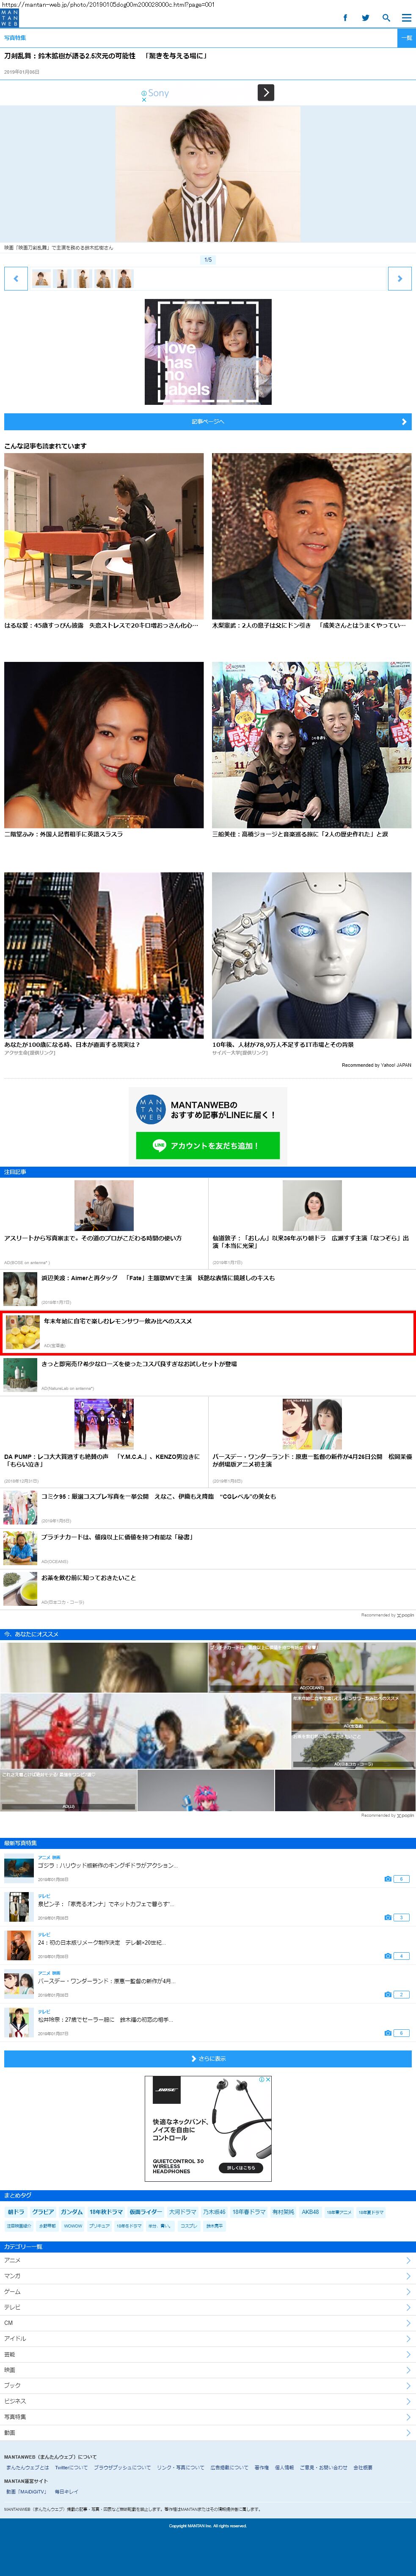Open the プラチナカード article
Image resolution: width=416 pixels, height=2576 pixels.
coord(208,1548)
